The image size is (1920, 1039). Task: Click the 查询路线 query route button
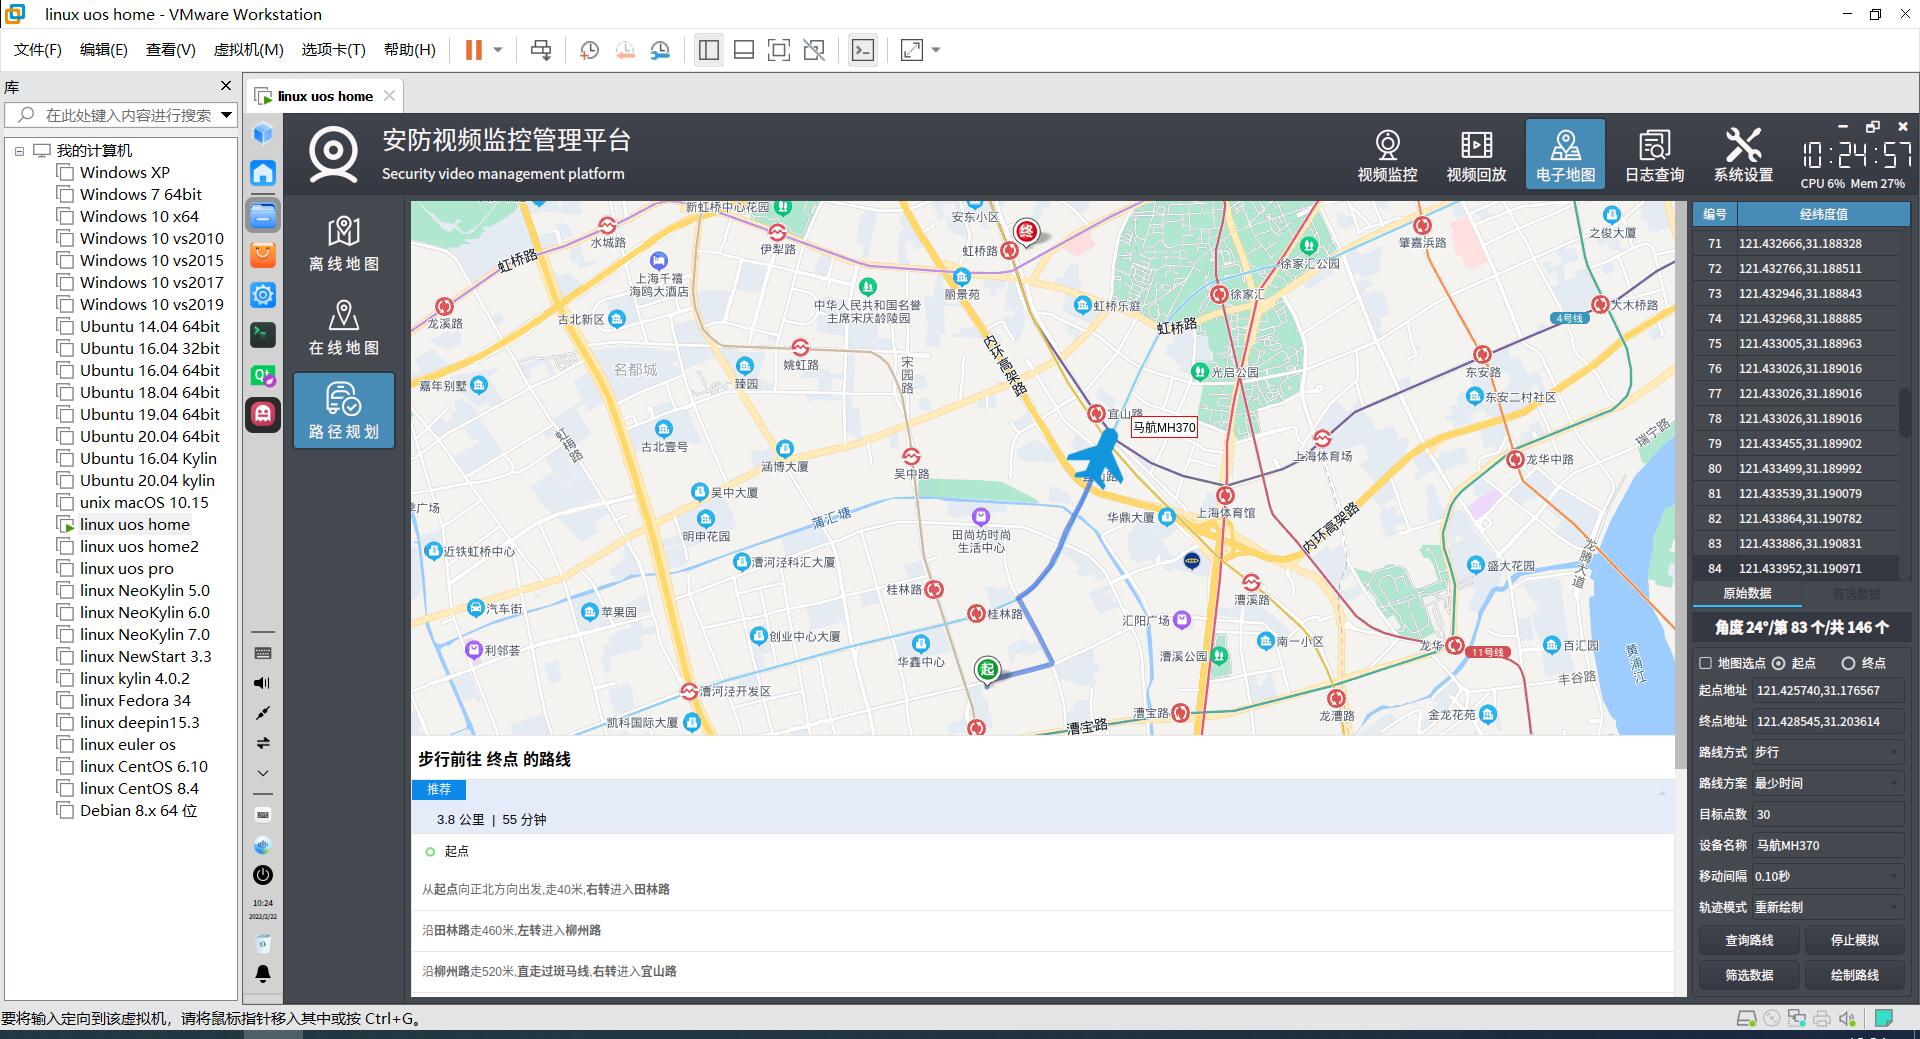[x=1749, y=940]
